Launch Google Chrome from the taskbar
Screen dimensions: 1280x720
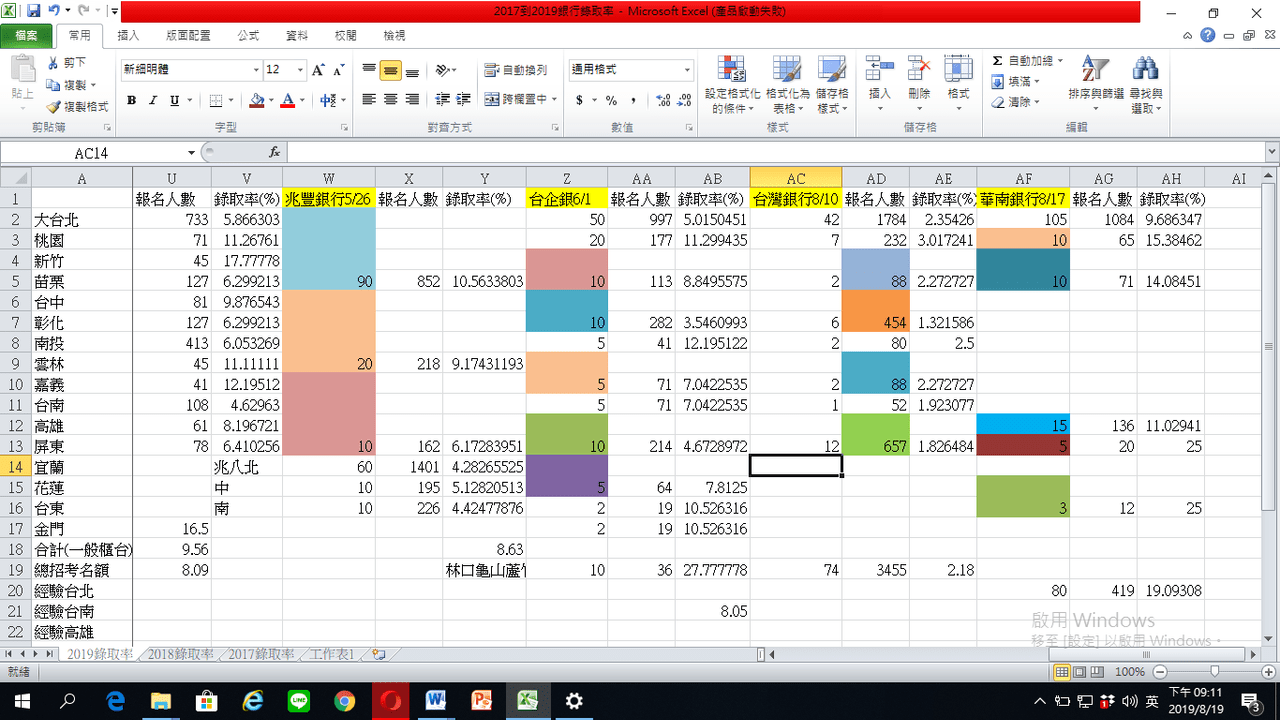pos(344,701)
